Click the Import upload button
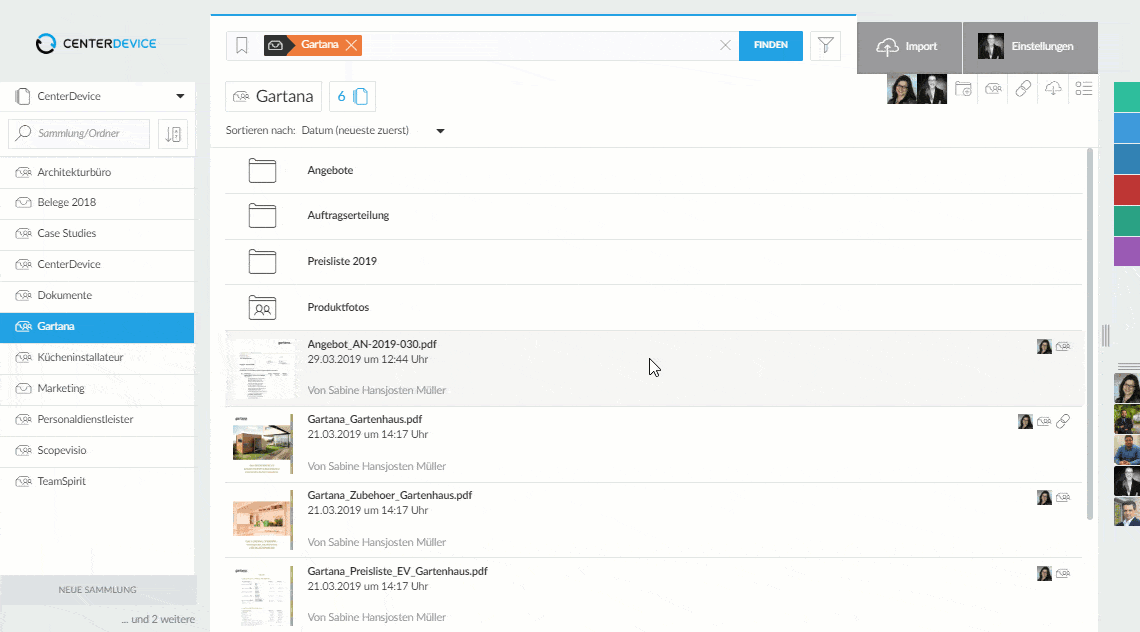Screen dimensions: 1140x632 tap(910, 47)
